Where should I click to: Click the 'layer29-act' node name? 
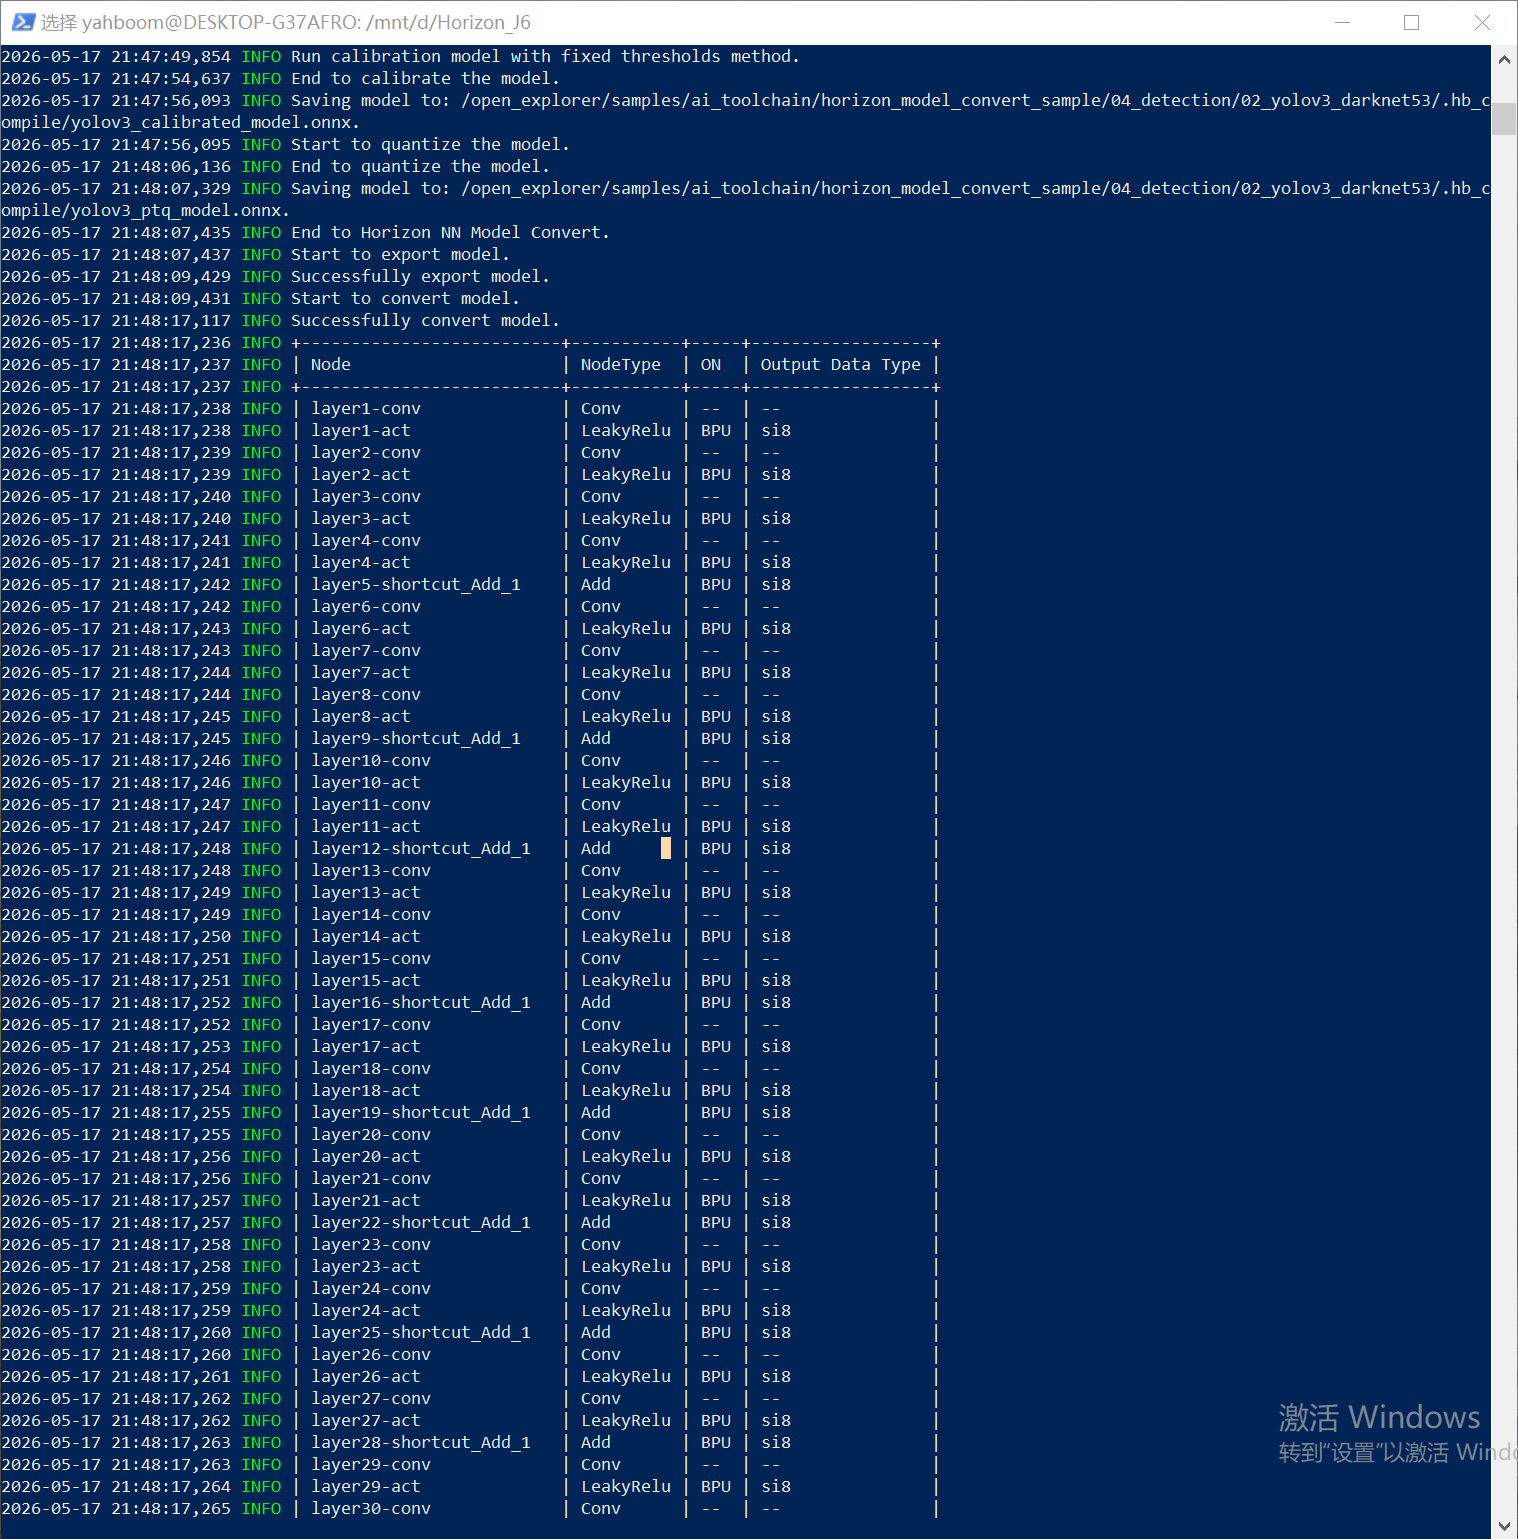pyautogui.click(x=366, y=1486)
